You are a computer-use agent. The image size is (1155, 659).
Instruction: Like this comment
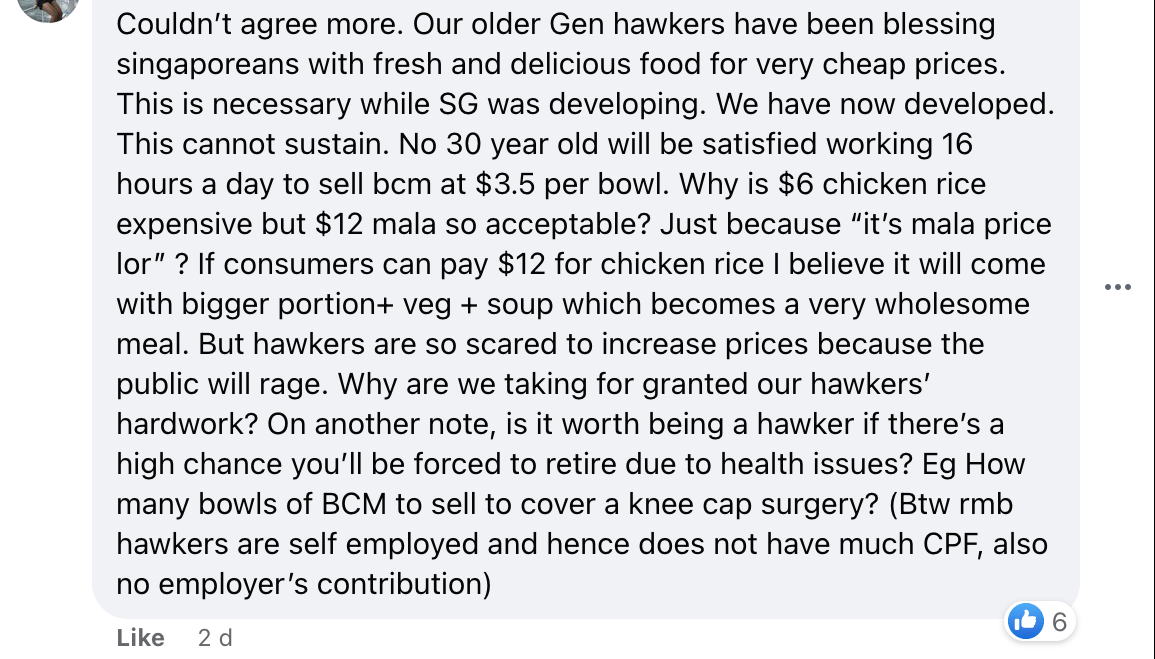[x=140, y=638]
